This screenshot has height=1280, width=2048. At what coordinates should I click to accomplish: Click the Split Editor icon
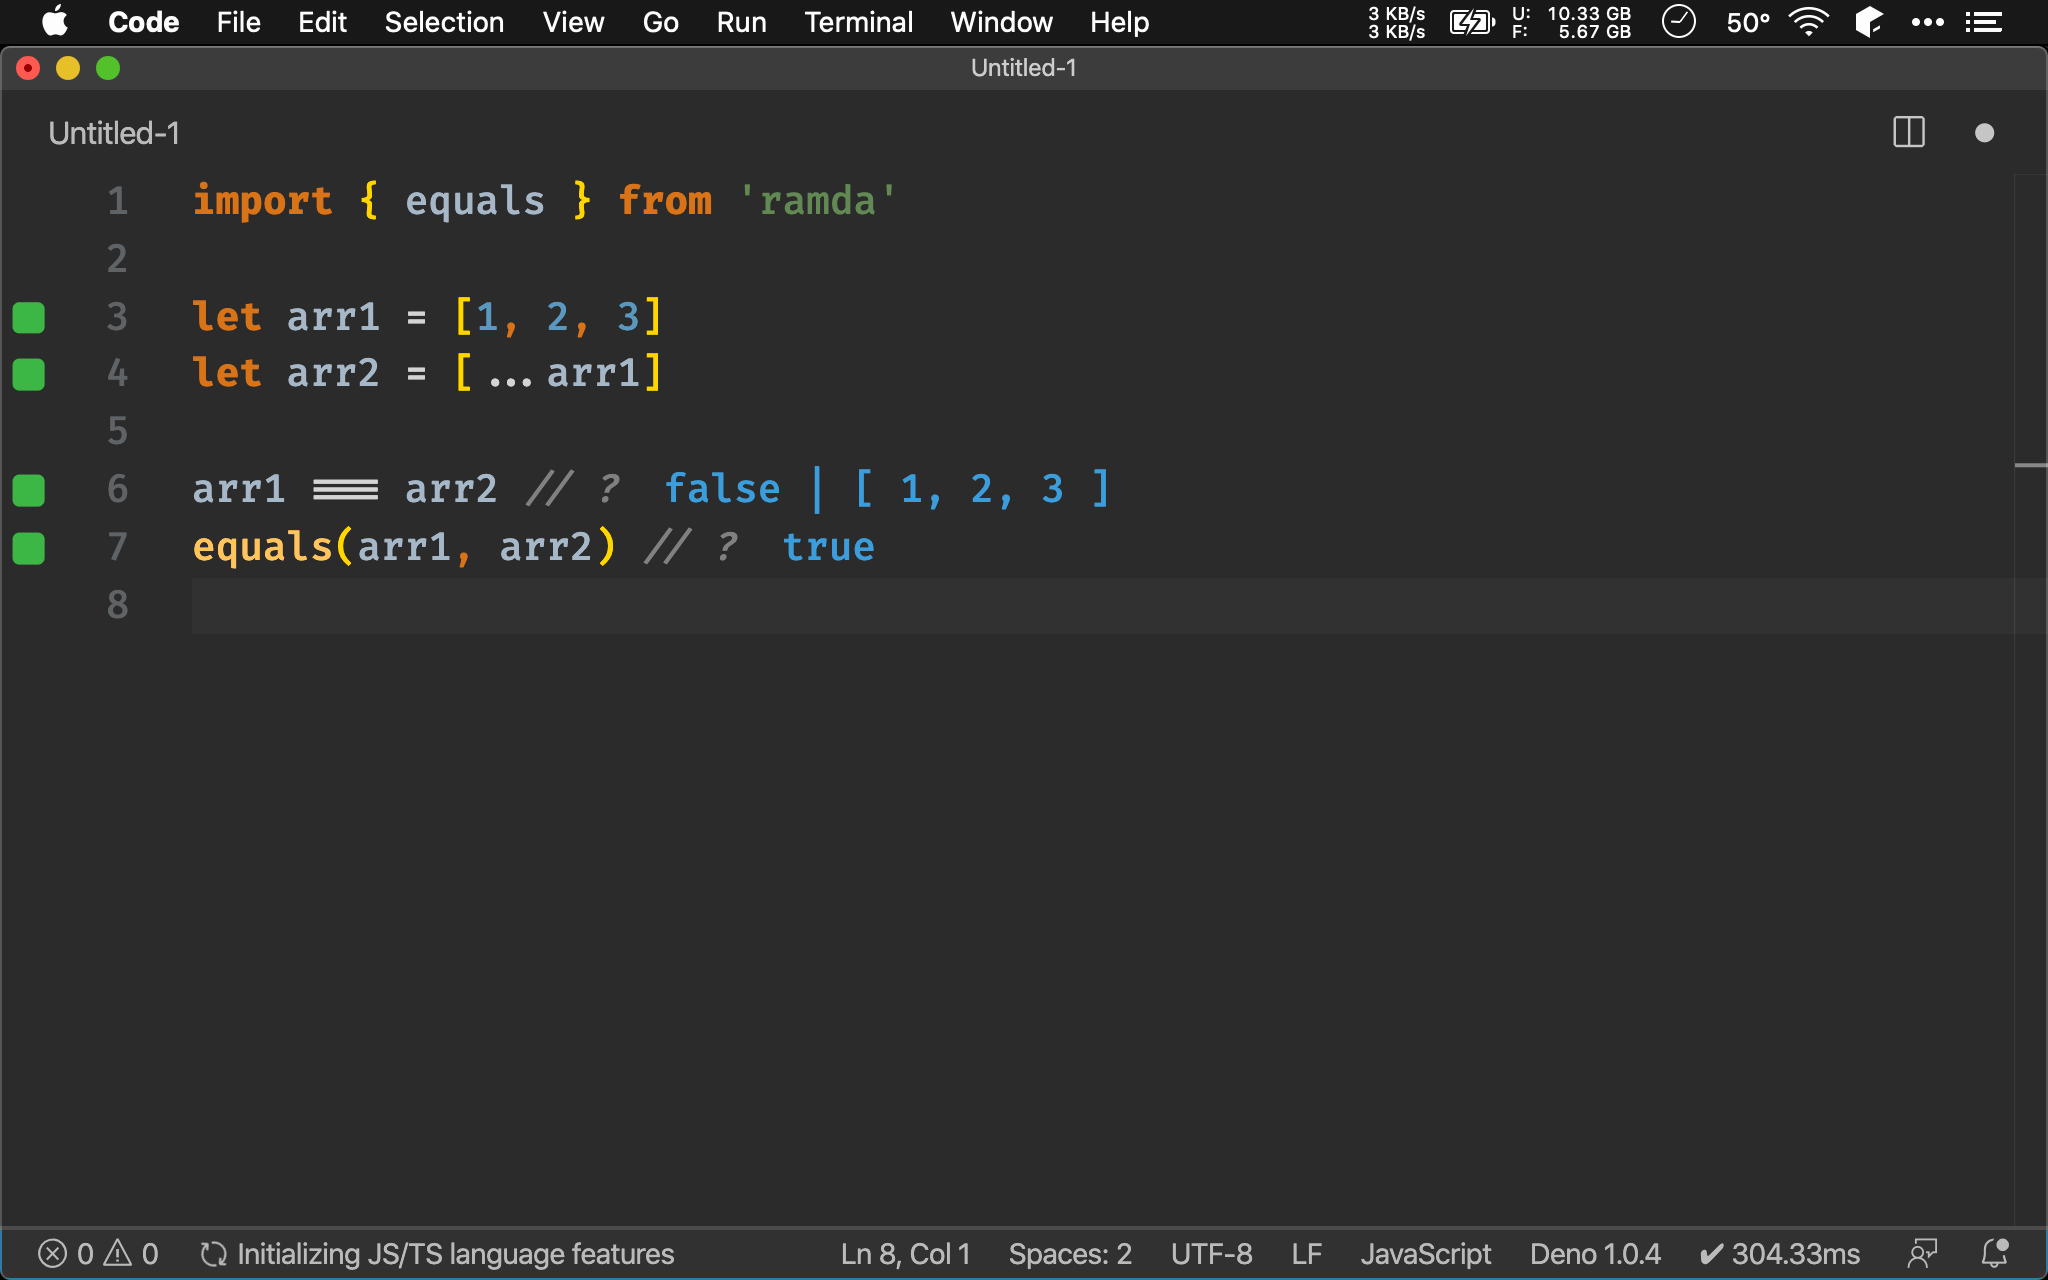1908,132
